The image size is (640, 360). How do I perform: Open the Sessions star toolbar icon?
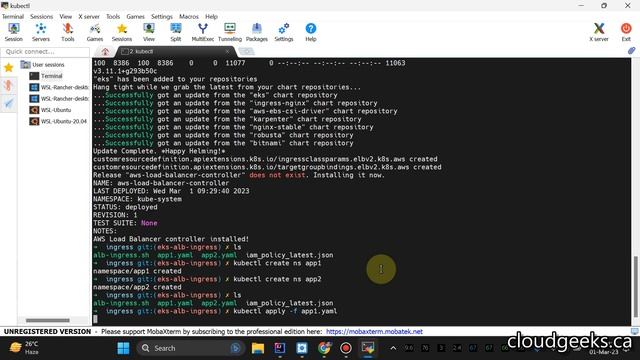point(122,32)
